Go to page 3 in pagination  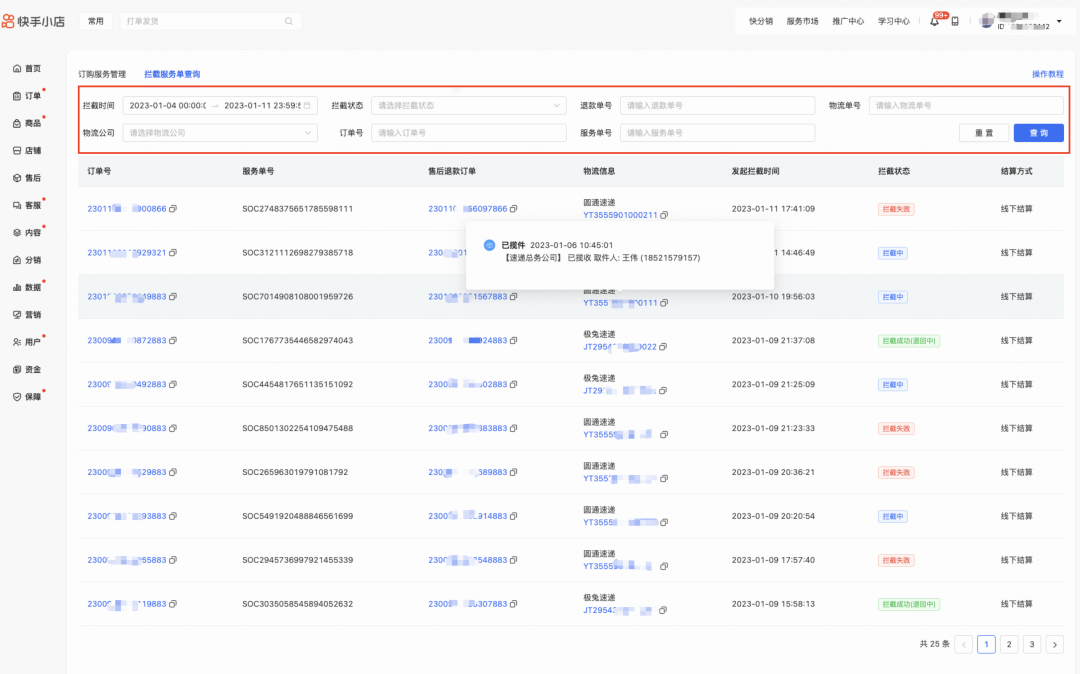coord(1032,644)
